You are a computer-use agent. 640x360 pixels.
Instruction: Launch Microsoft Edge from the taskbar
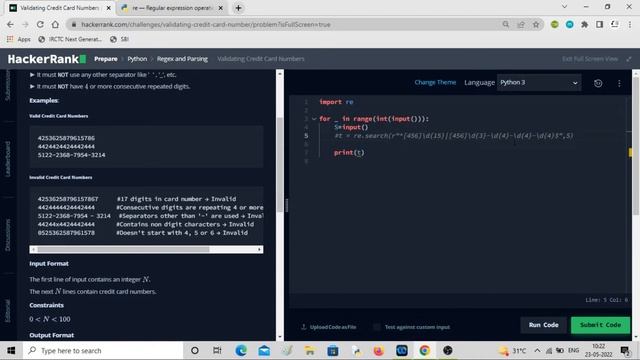pyautogui.click(x=241, y=351)
